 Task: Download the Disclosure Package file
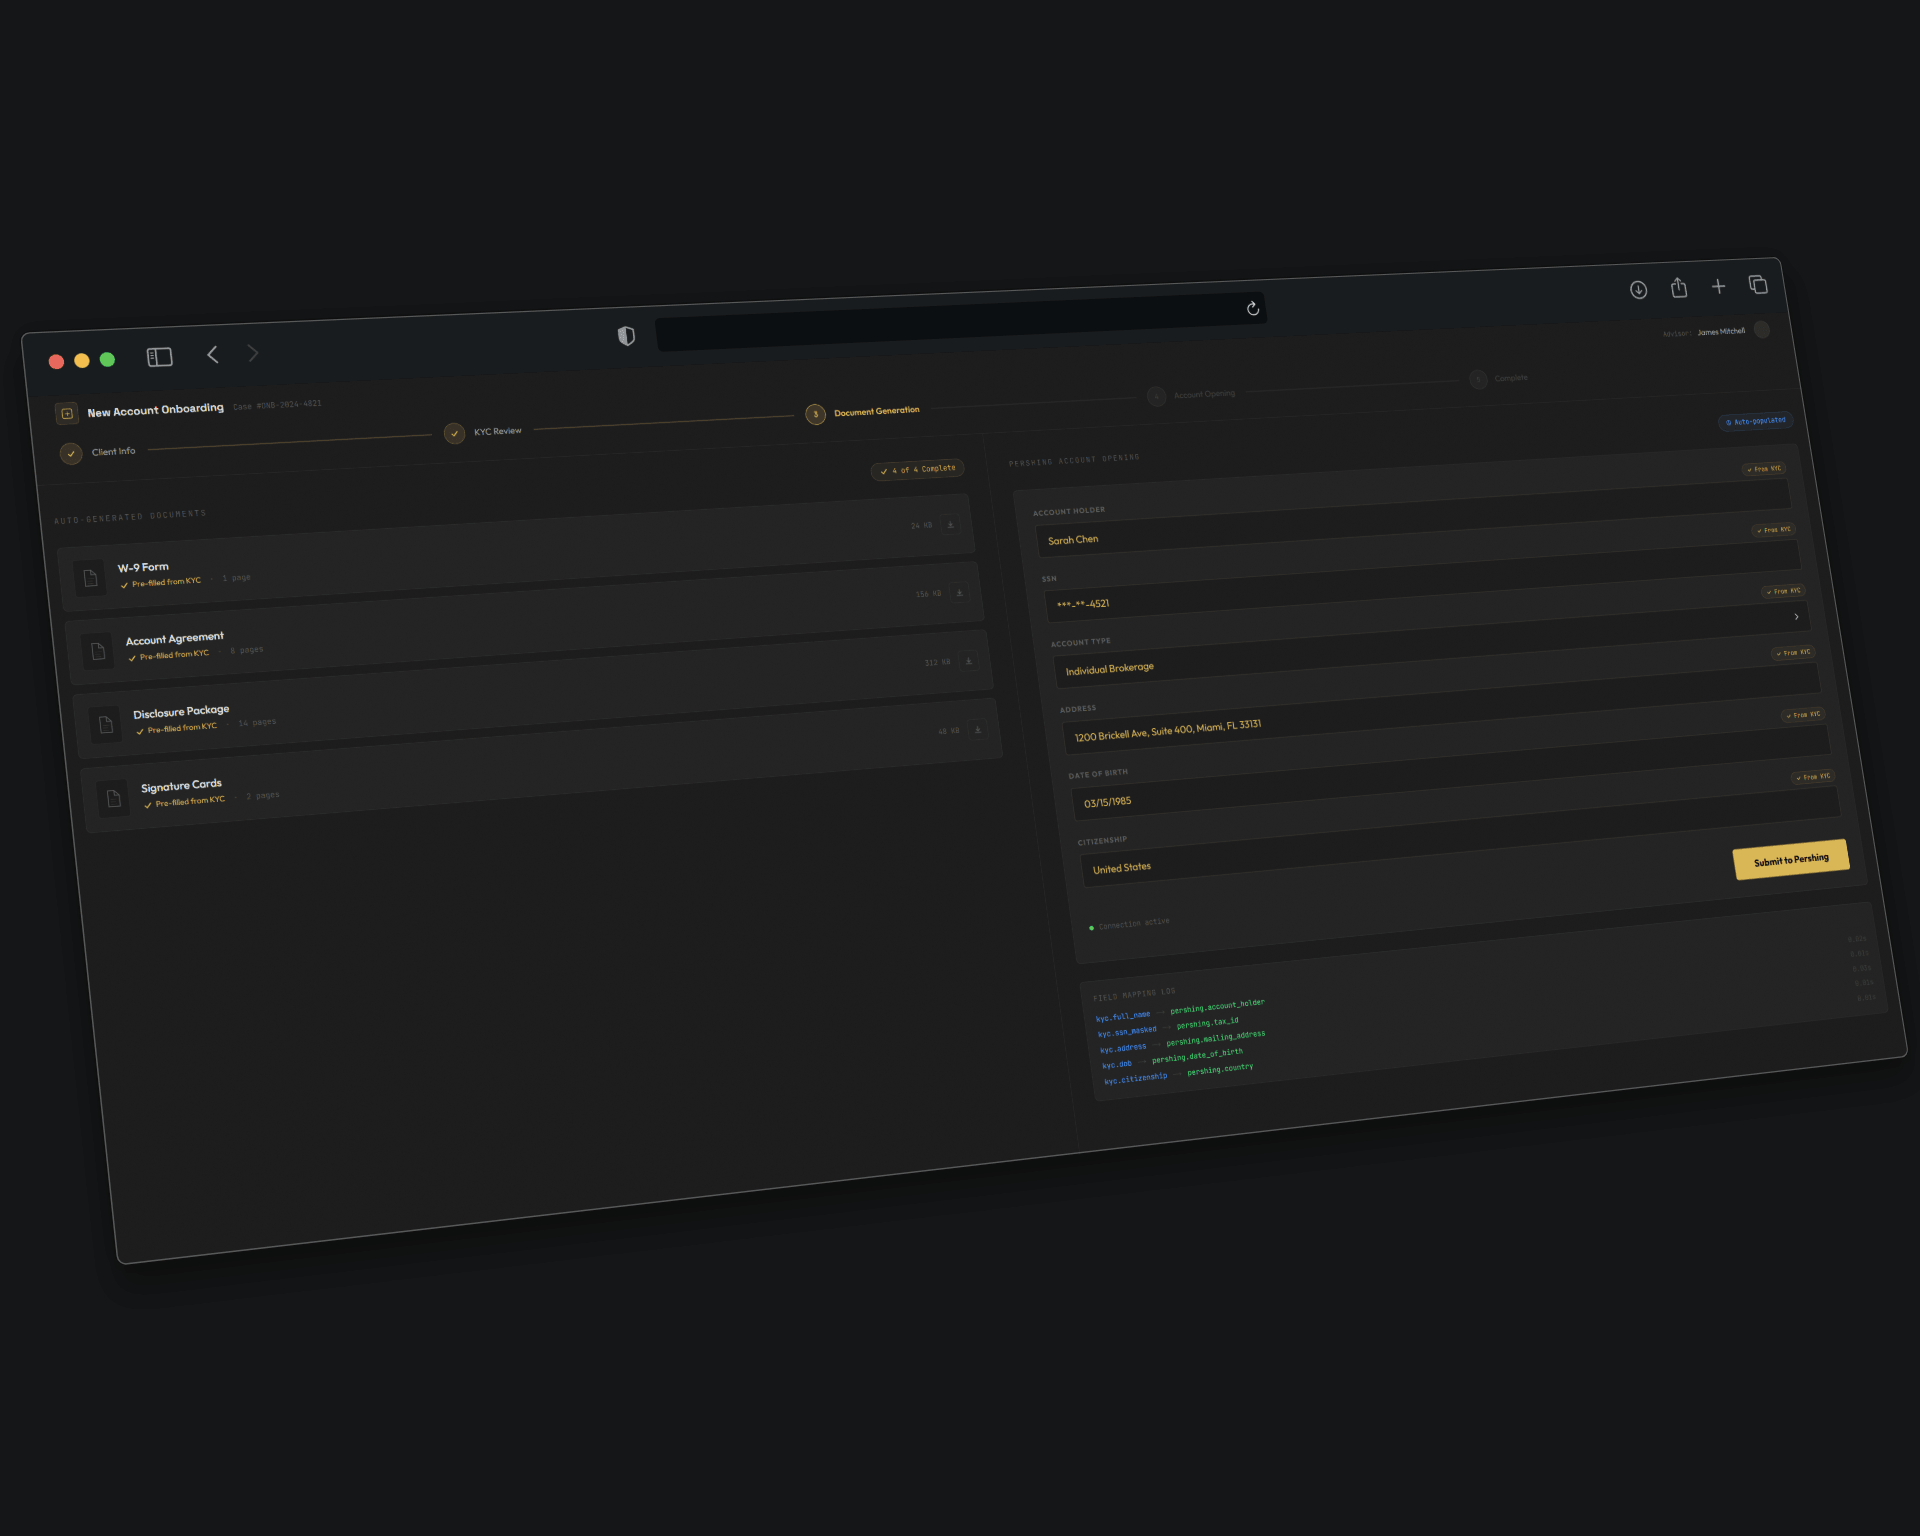pos(968,661)
